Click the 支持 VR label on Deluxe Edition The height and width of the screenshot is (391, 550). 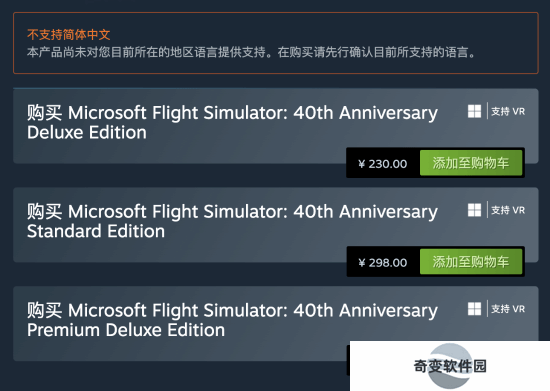(x=508, y=112)
